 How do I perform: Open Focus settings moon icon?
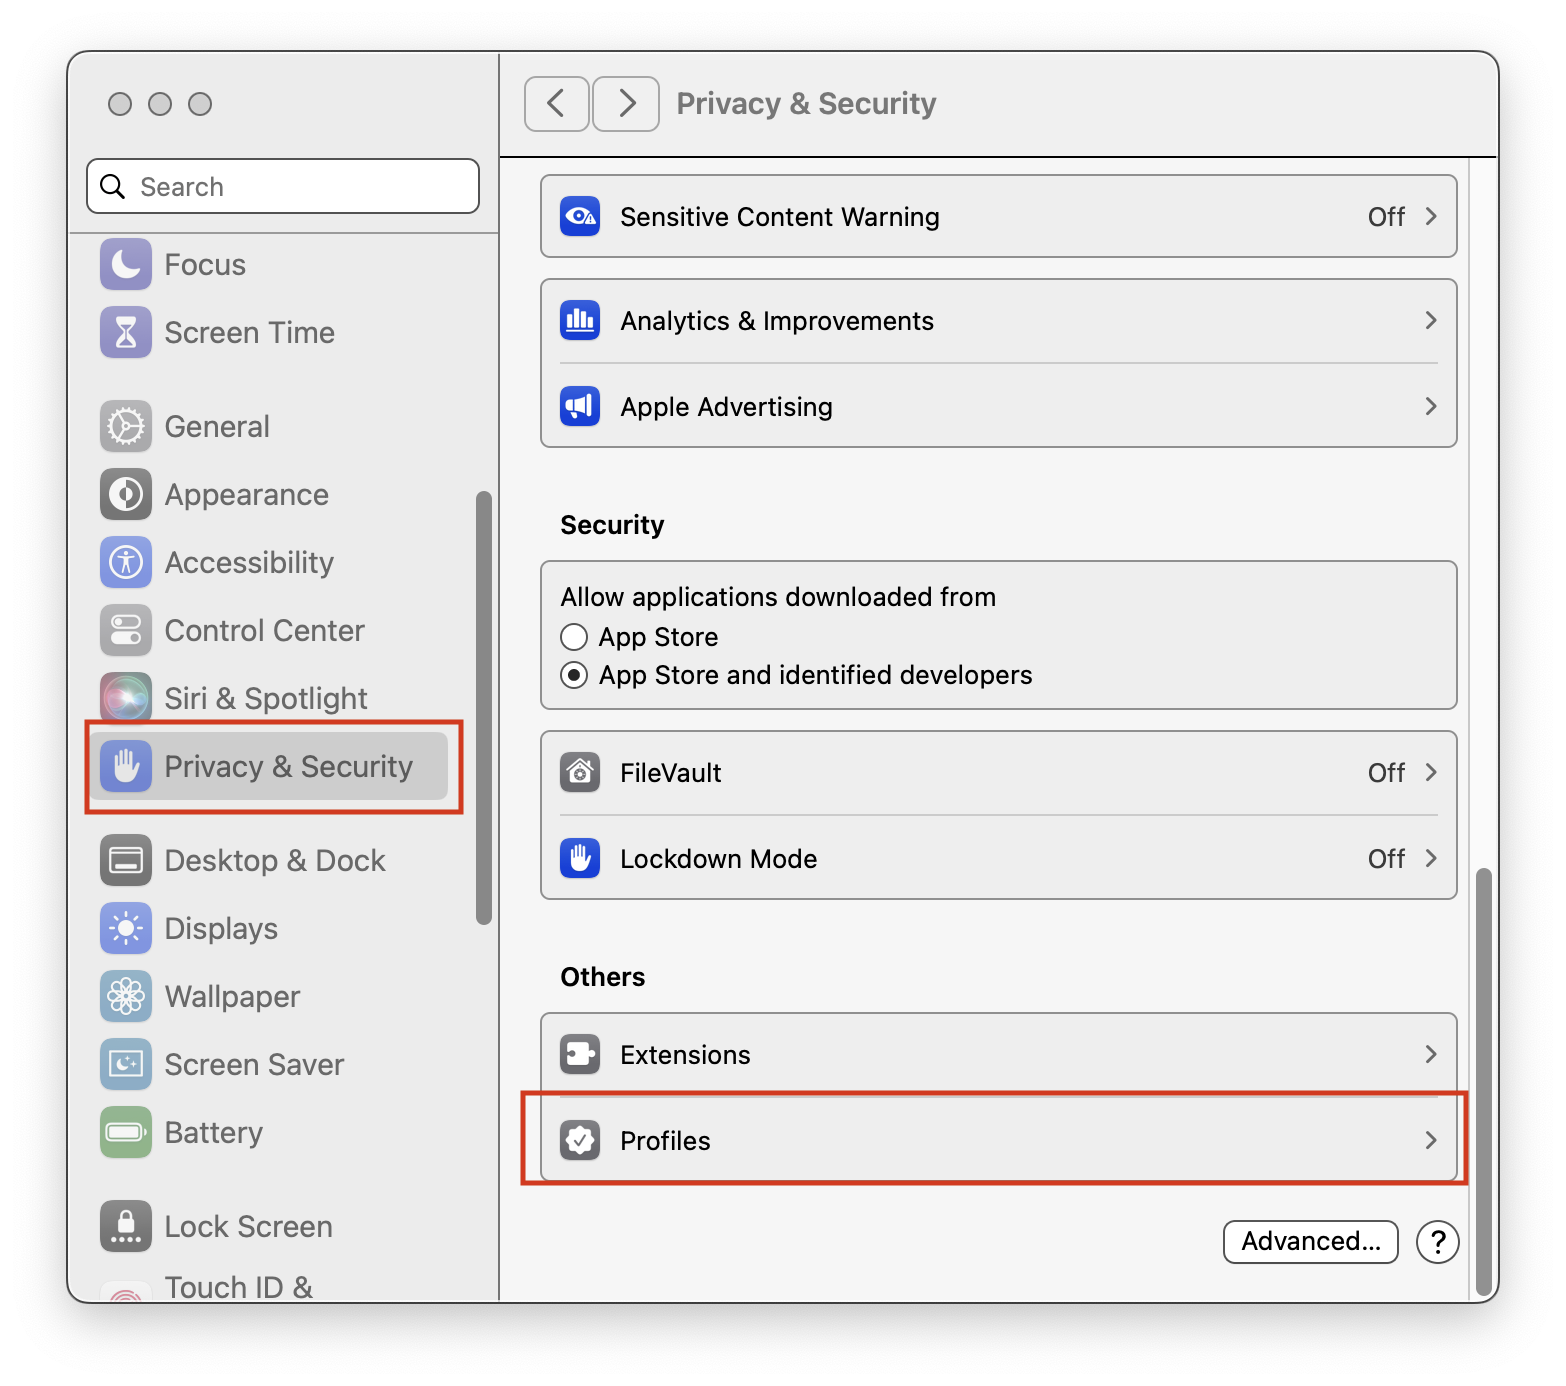126,264
